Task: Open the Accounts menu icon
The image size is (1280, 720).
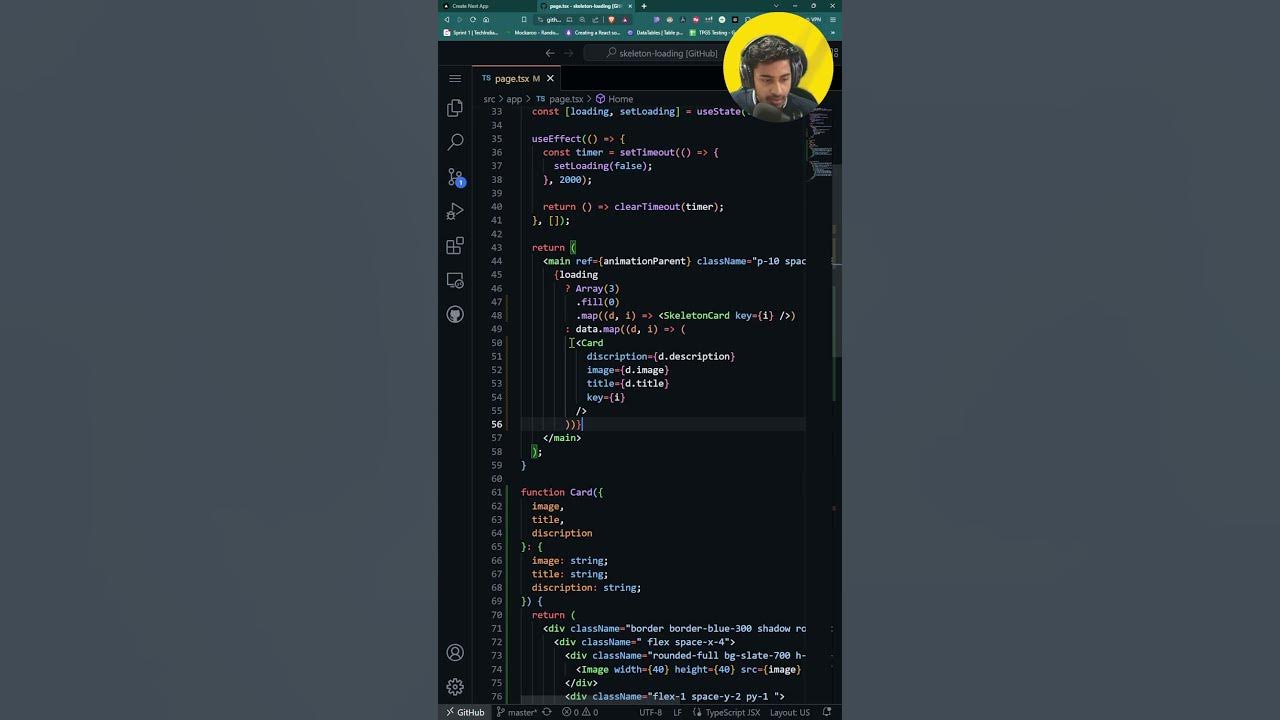Action: [x=455, y=652]
